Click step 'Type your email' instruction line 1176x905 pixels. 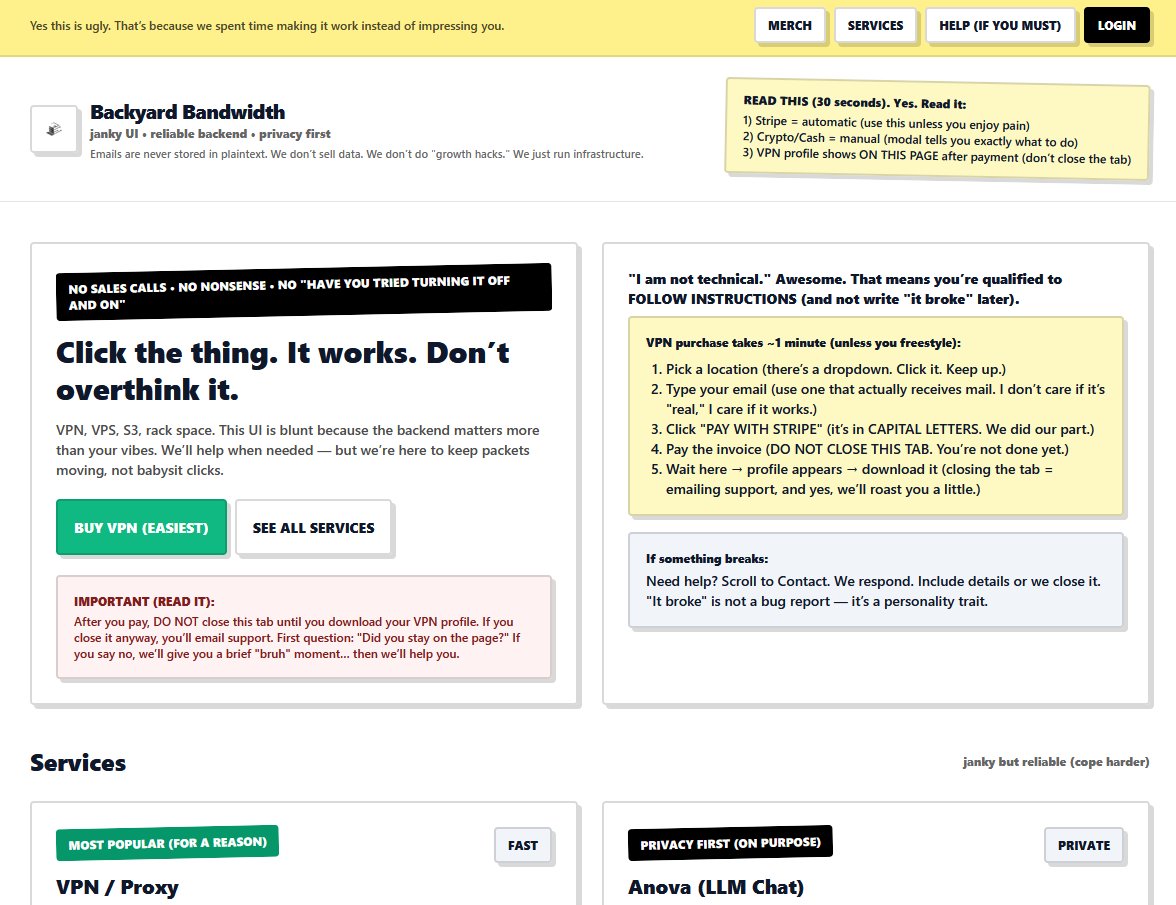point(885,399)
